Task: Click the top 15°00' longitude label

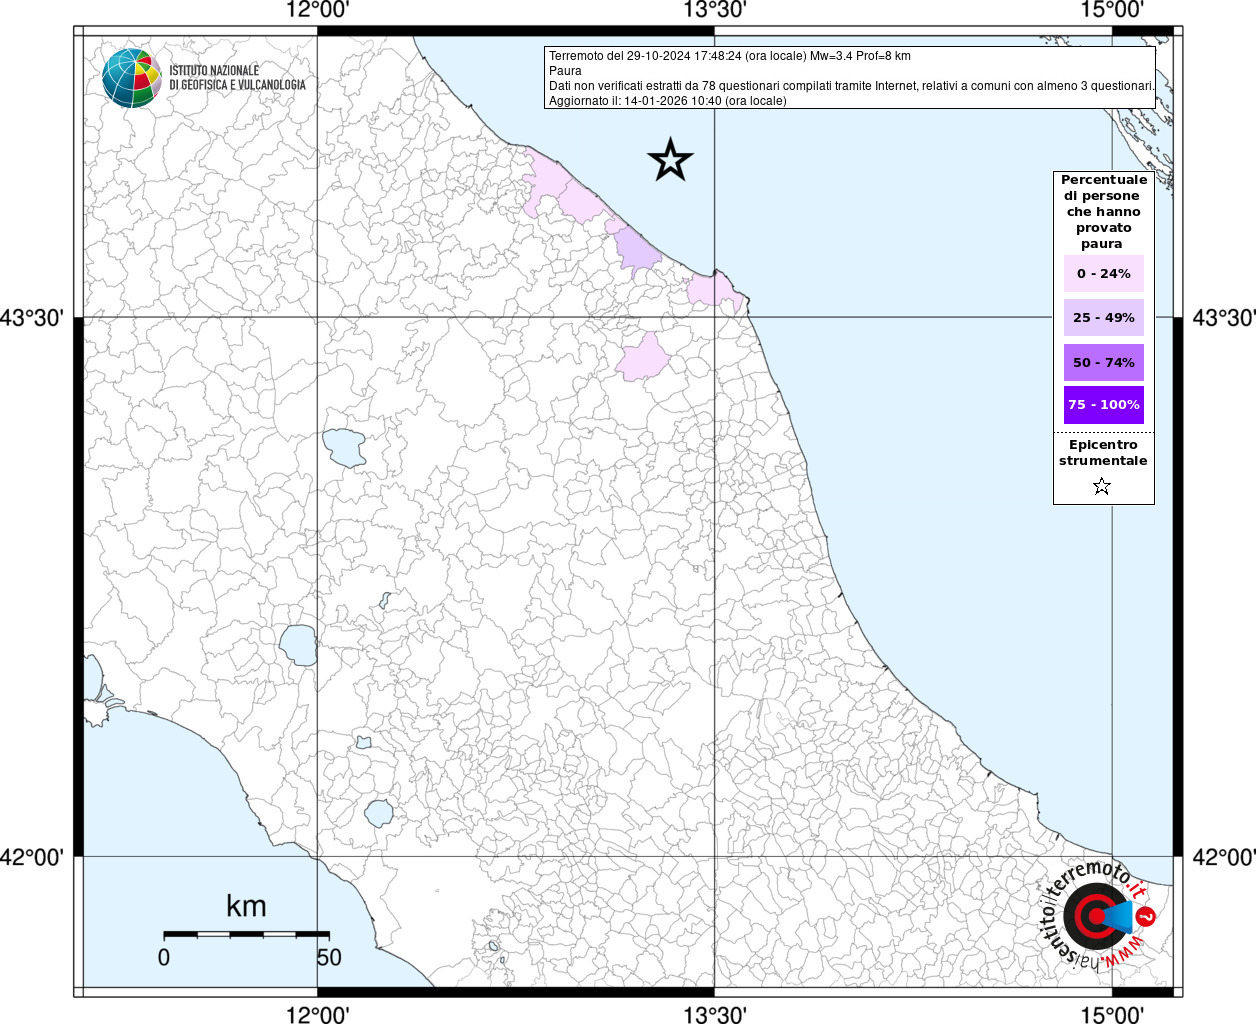Action: pyautogui.click(x=1112, y=10)
